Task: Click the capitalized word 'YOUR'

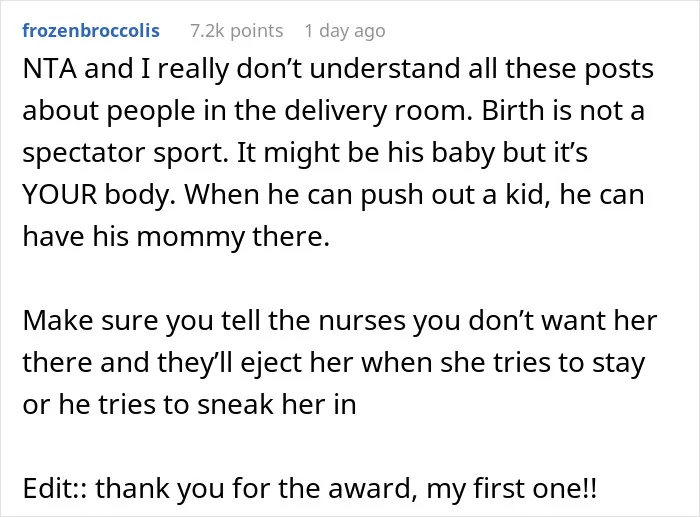Action: click(x=59, y=195)
